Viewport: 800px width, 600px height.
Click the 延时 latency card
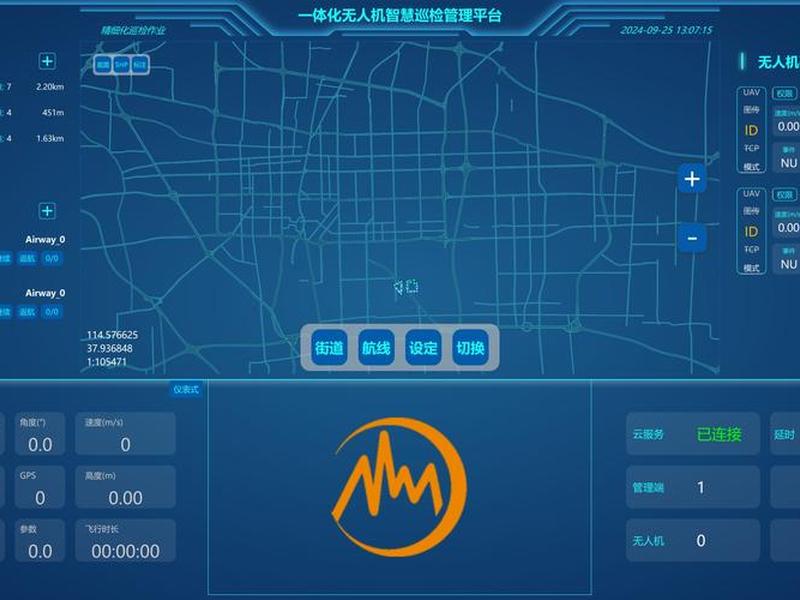tap(785, 434)
